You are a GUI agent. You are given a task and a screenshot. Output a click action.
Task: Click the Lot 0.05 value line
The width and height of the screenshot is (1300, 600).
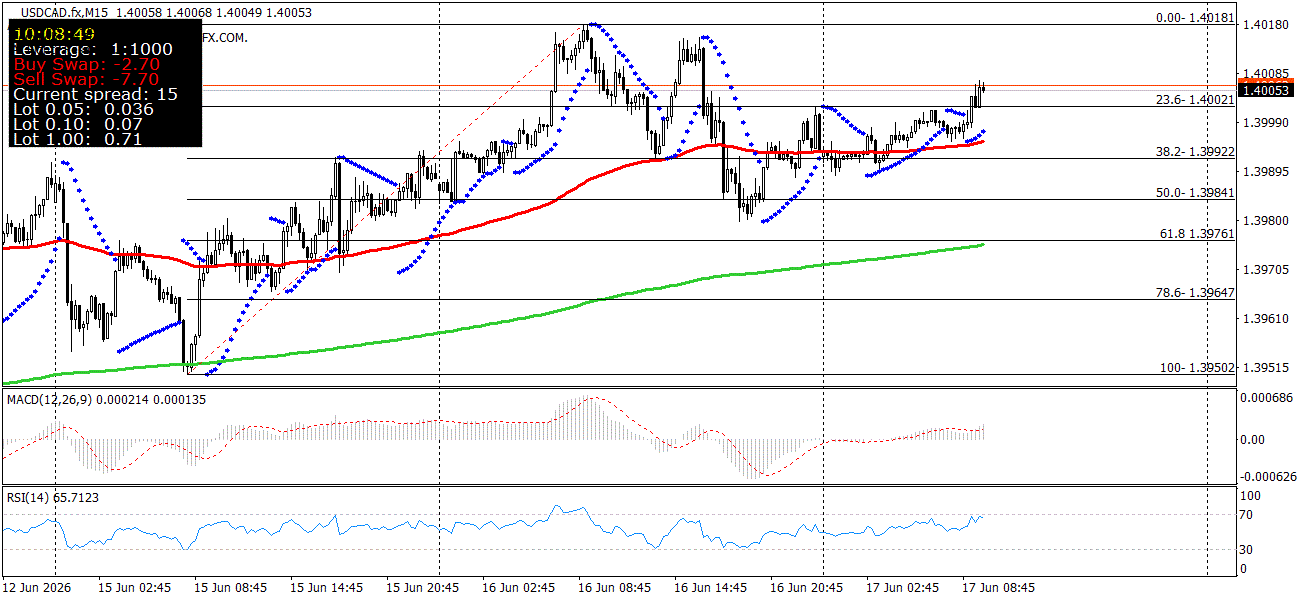(x=83, y=109)
